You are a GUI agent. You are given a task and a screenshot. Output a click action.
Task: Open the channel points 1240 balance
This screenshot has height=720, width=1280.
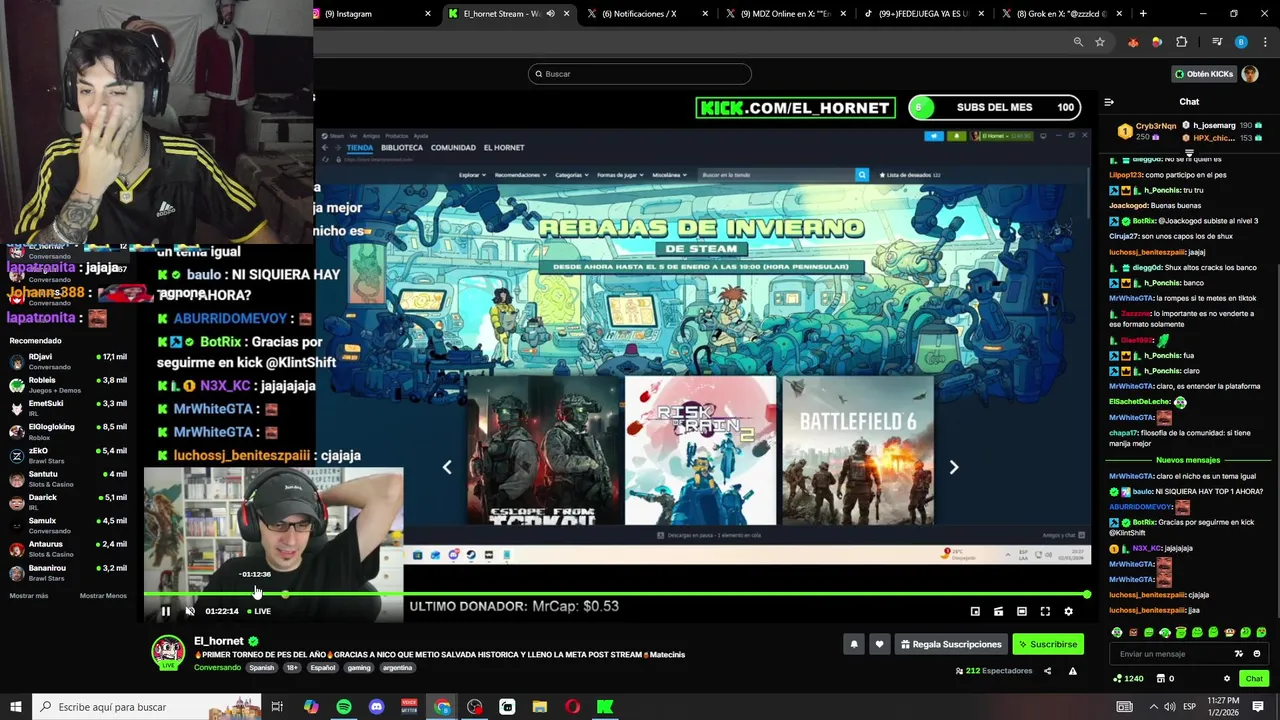click(1127, 679)
